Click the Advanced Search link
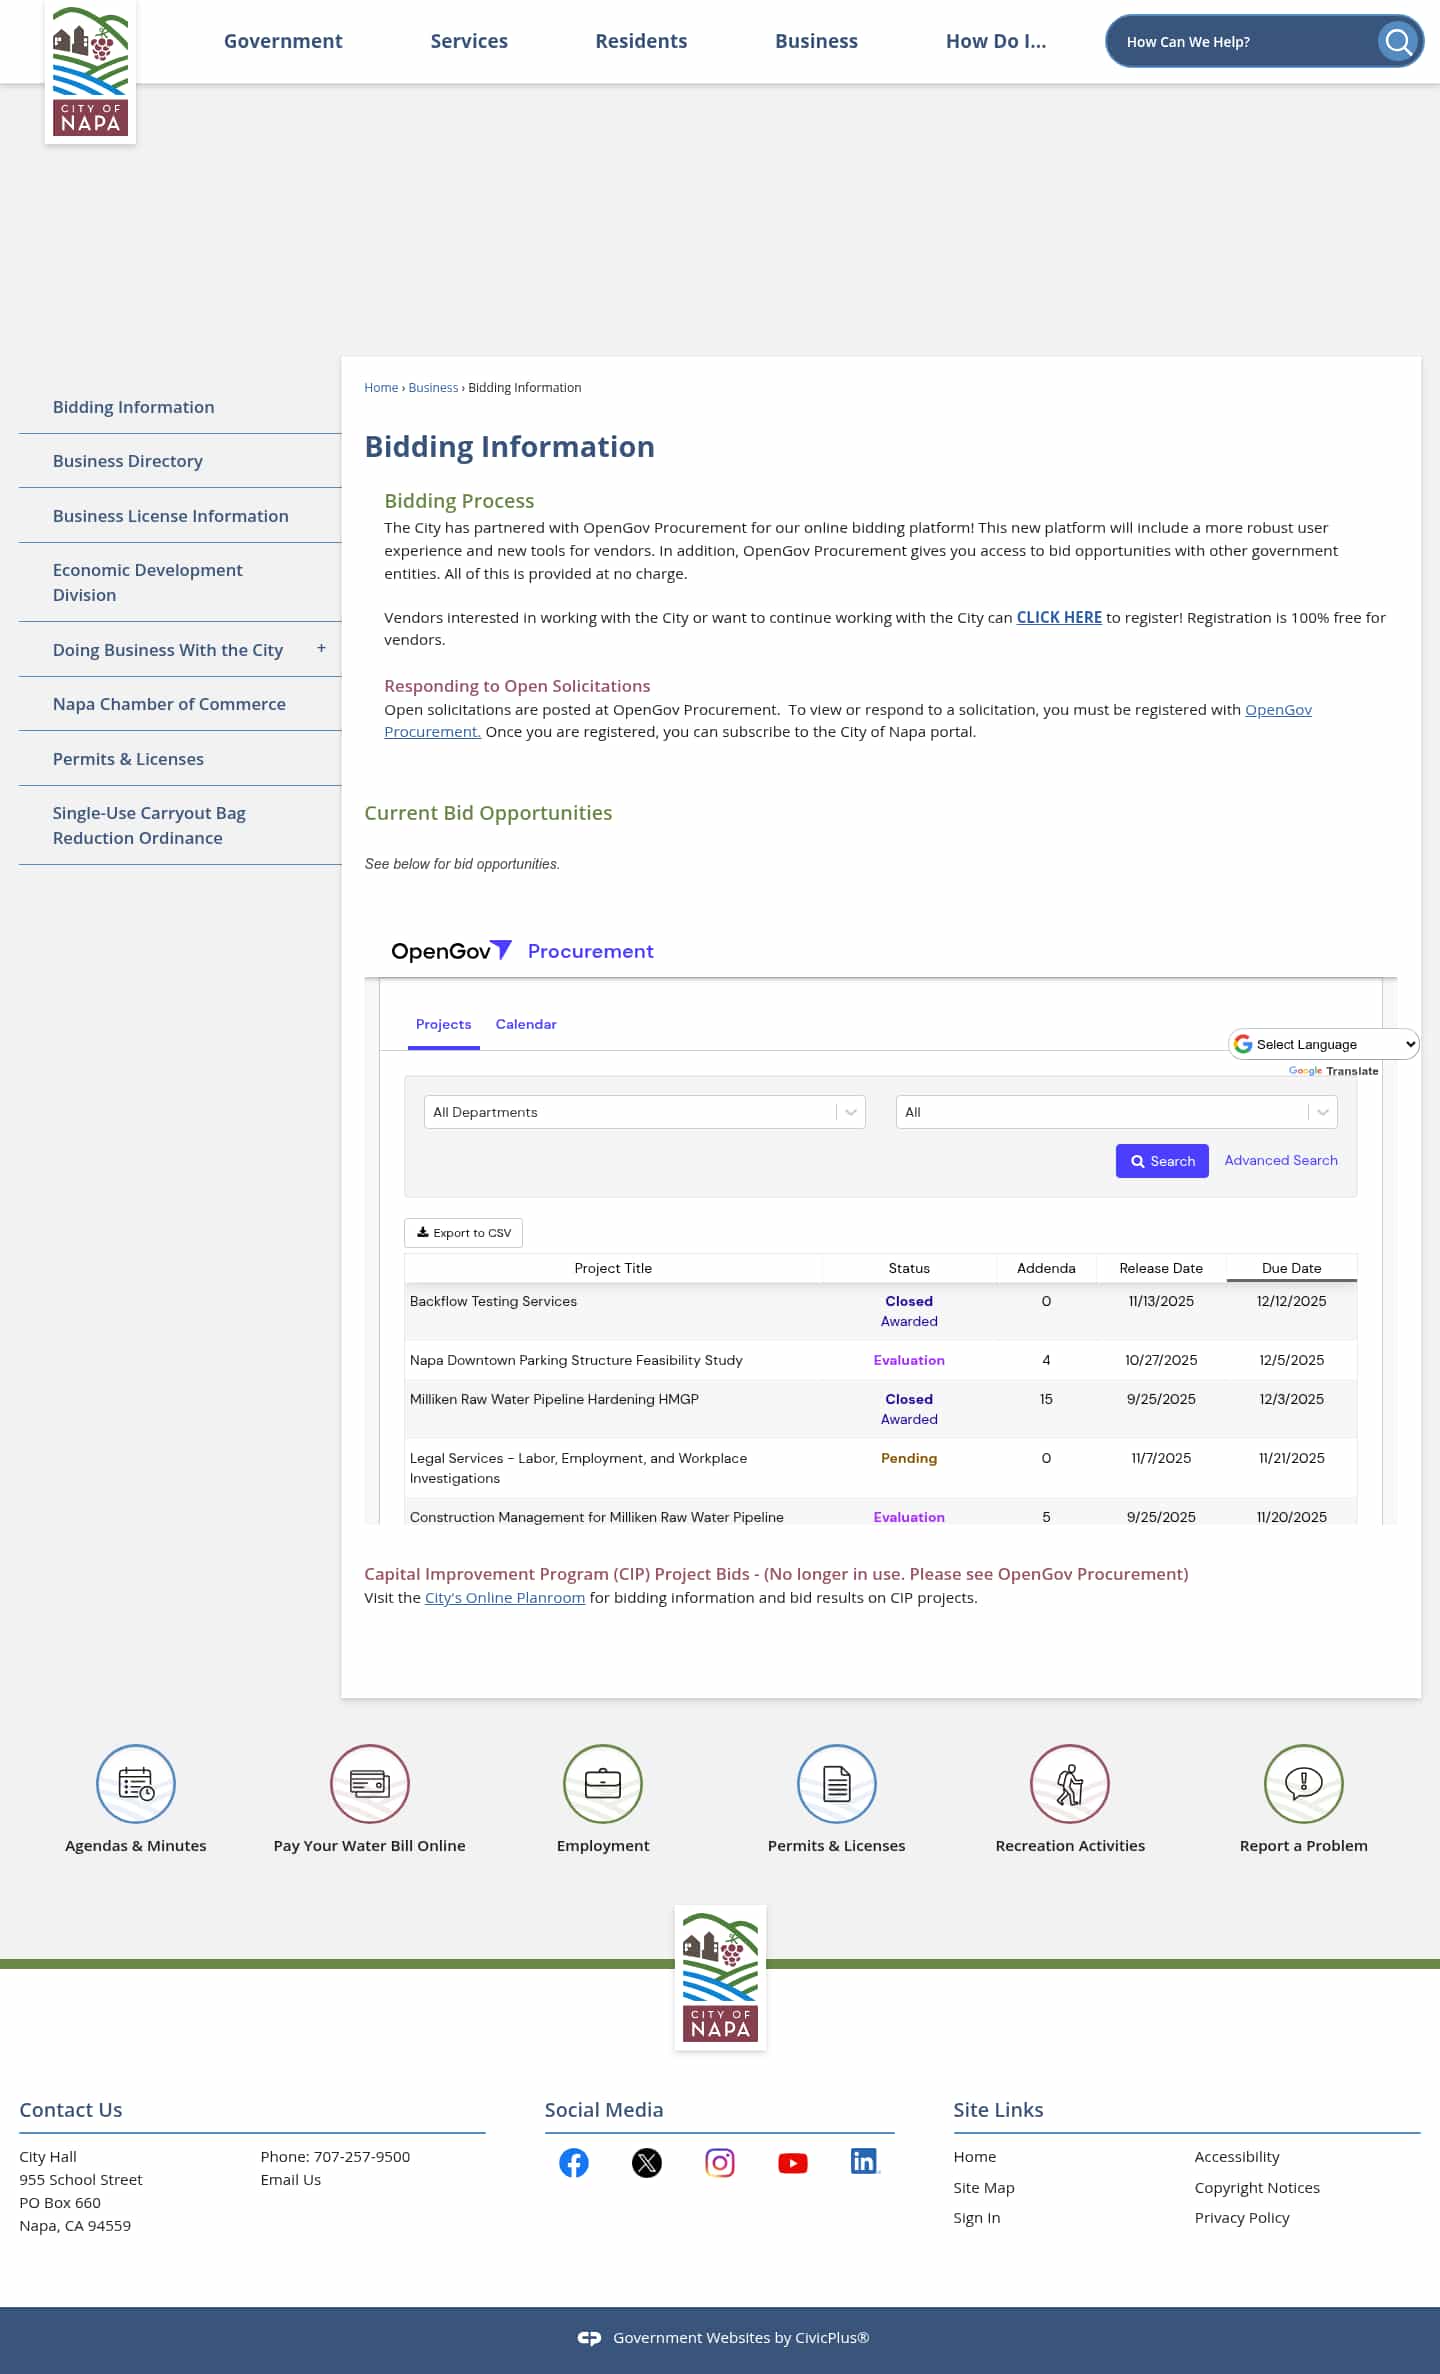The width and height of the screenshot is (1440, 2374). 1281,1160
